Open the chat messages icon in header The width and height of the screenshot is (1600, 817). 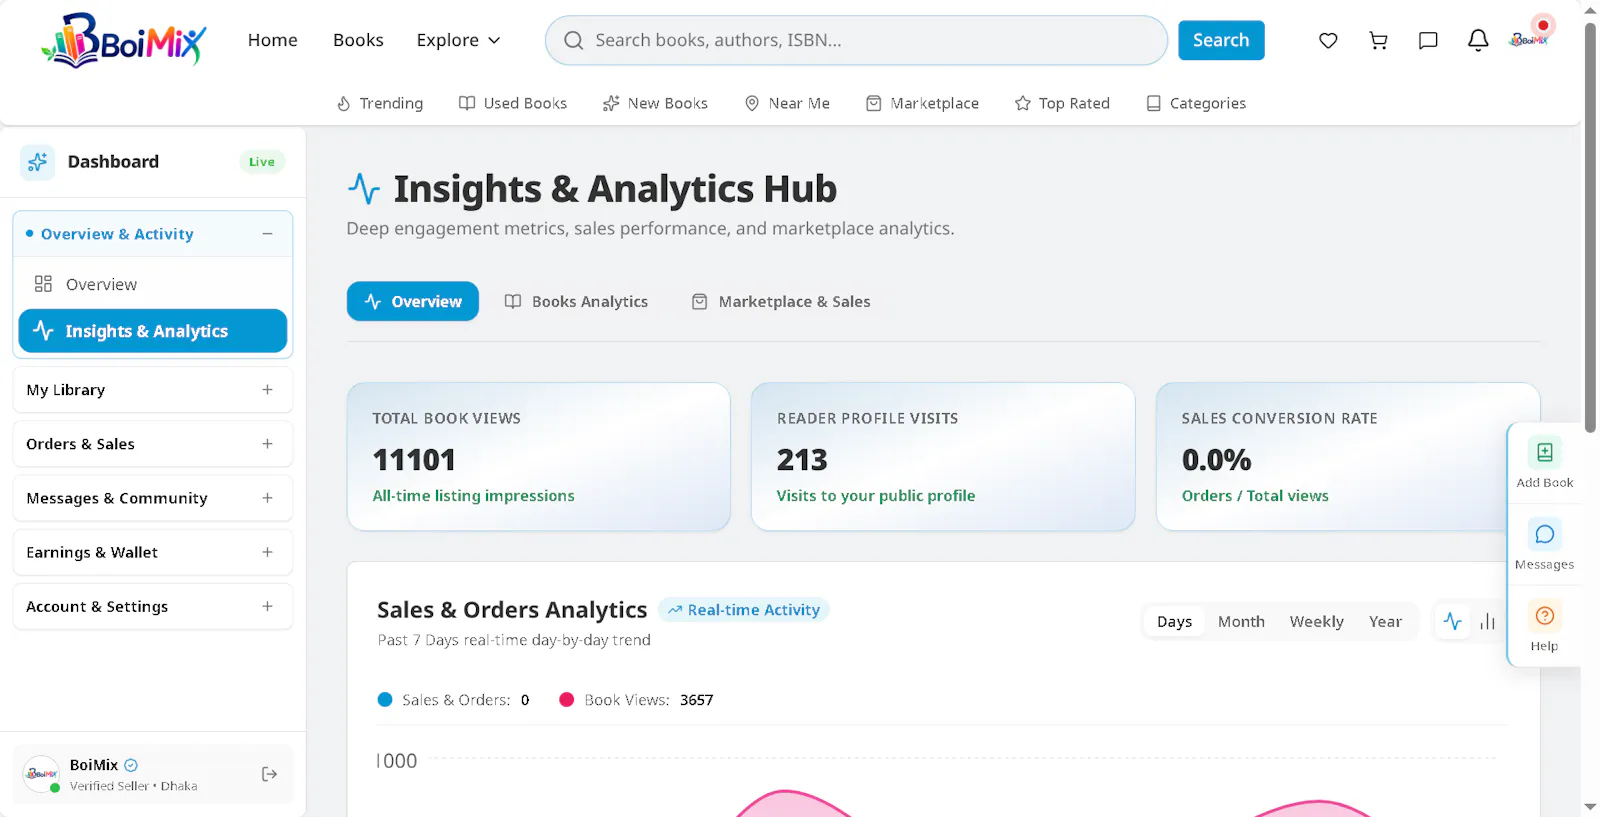[x=1428, y=41]
